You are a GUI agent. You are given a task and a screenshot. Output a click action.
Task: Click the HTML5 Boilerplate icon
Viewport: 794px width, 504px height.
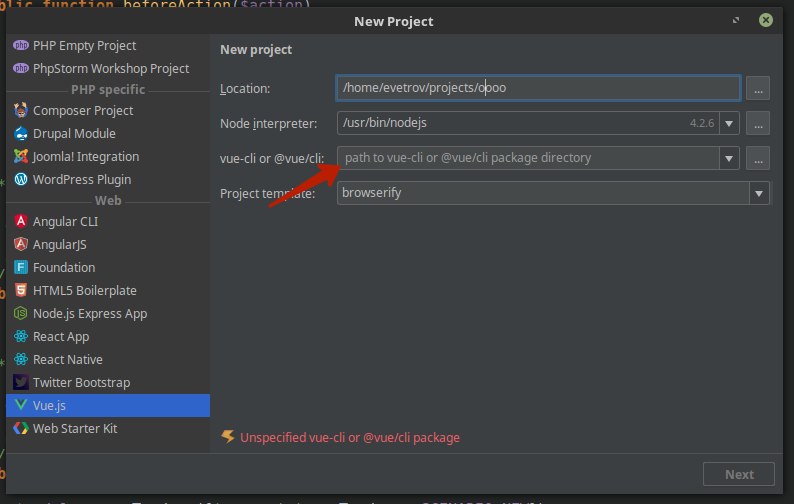[21, 290]
